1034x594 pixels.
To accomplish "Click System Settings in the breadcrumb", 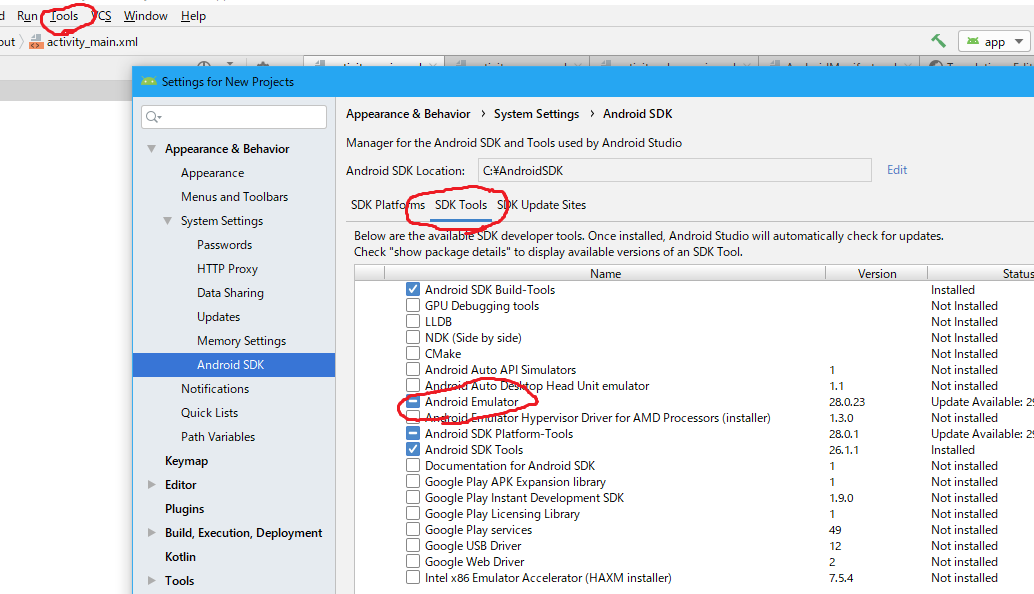I will pos(536,114).
